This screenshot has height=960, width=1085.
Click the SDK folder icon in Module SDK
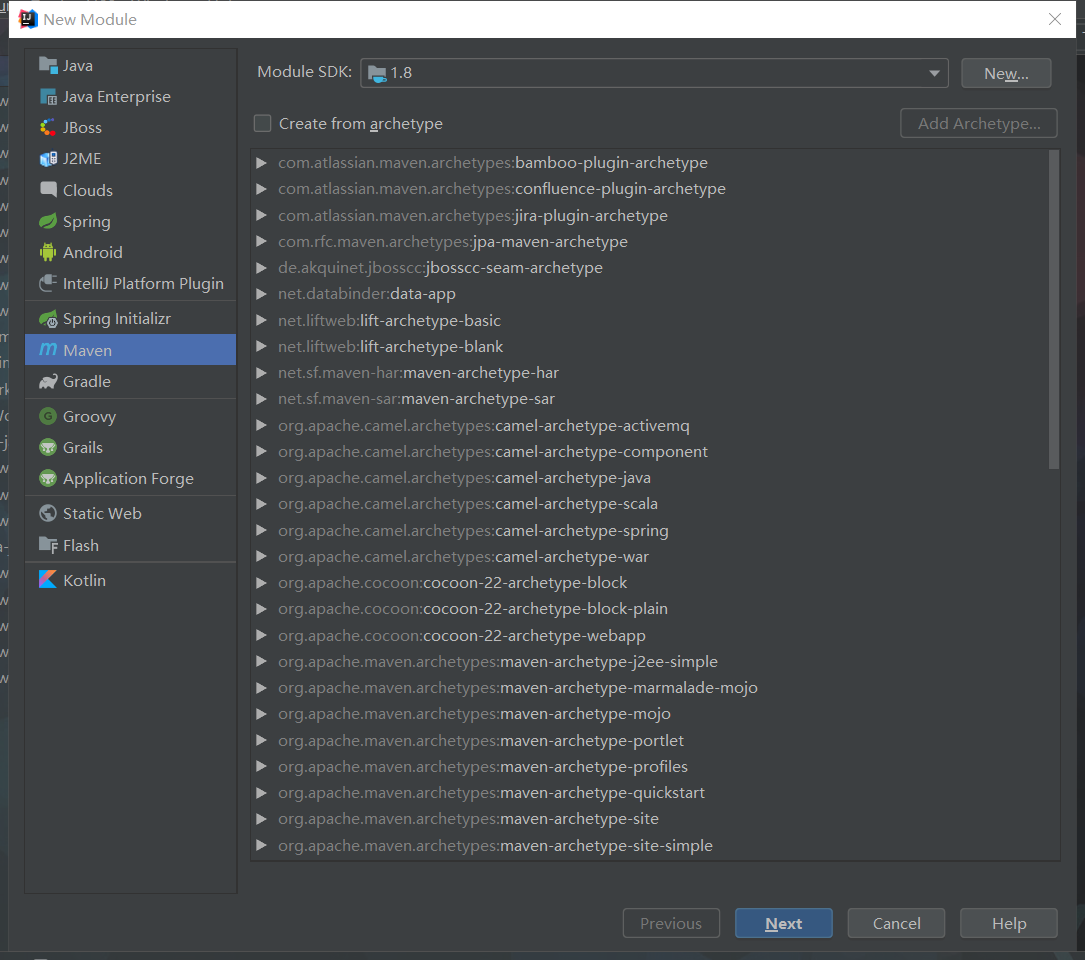click(377, 73)
